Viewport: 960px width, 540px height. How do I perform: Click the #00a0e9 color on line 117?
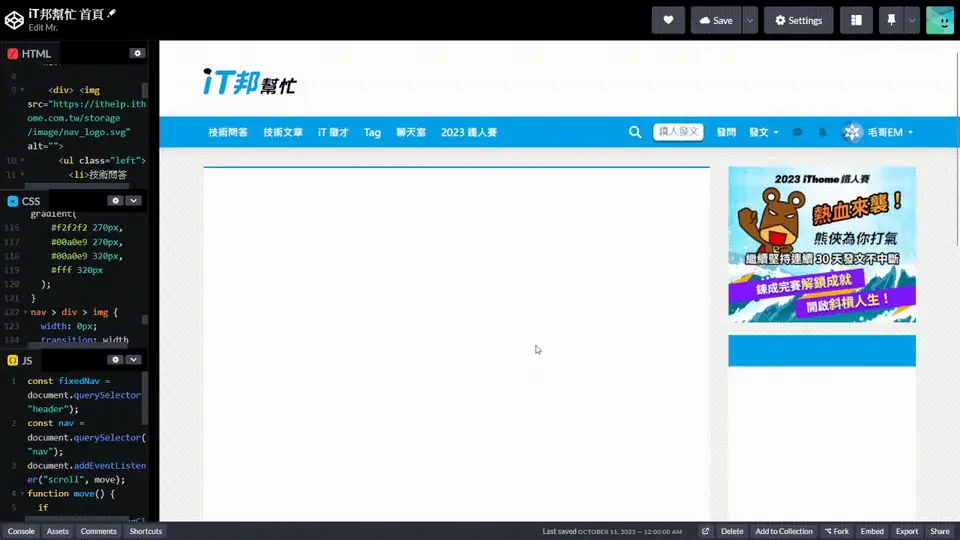pos(70,242)
